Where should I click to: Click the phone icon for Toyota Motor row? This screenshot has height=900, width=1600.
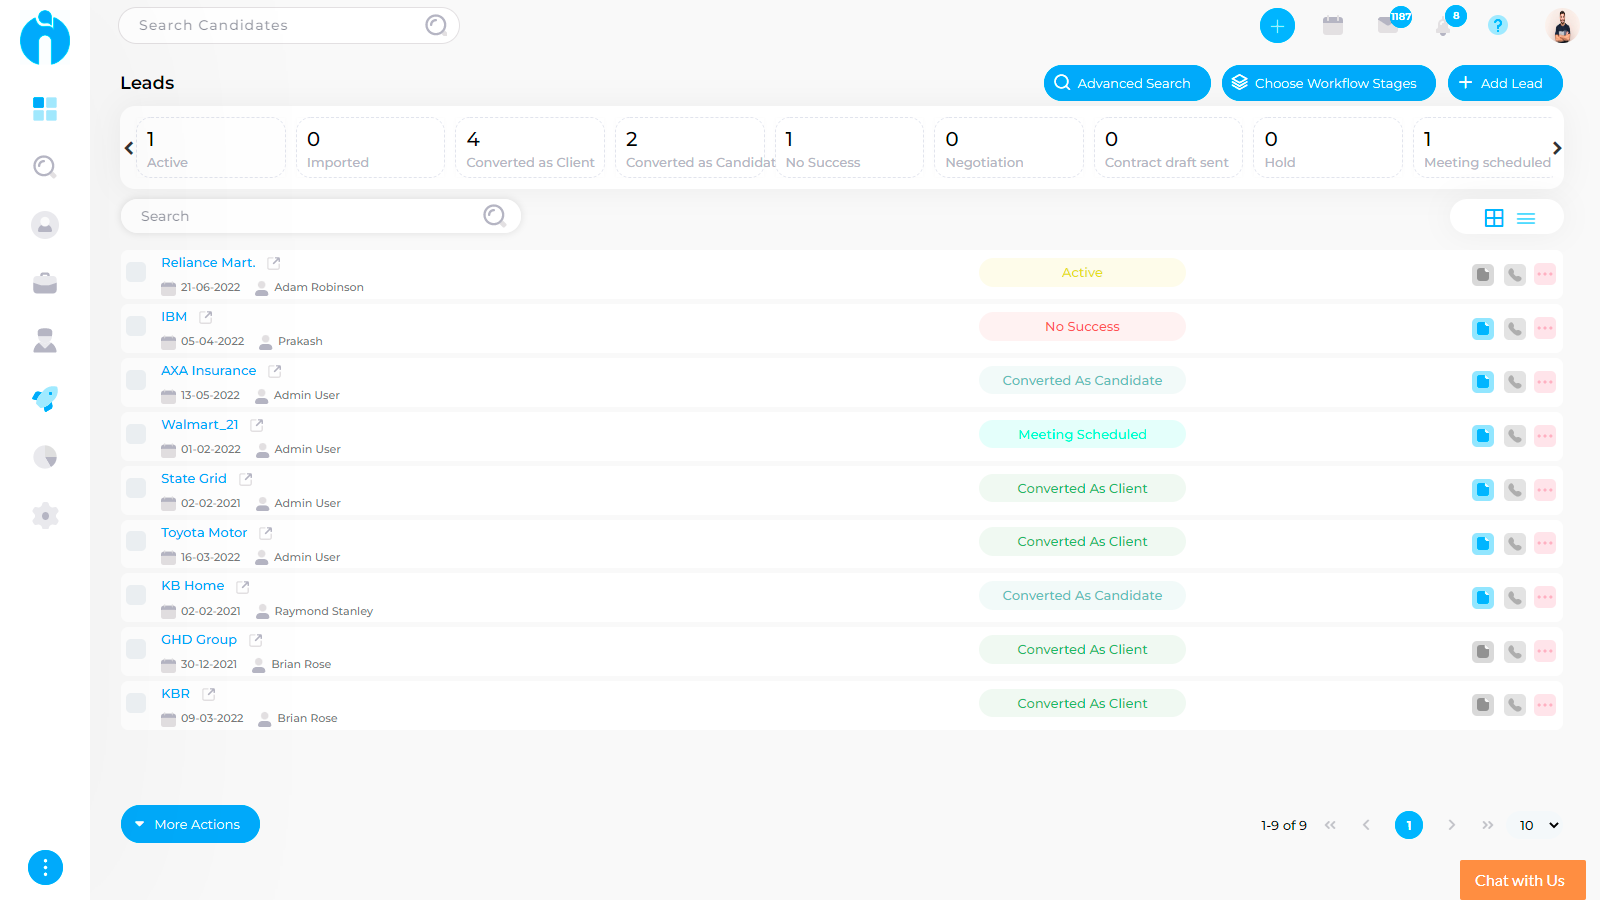1515,544
